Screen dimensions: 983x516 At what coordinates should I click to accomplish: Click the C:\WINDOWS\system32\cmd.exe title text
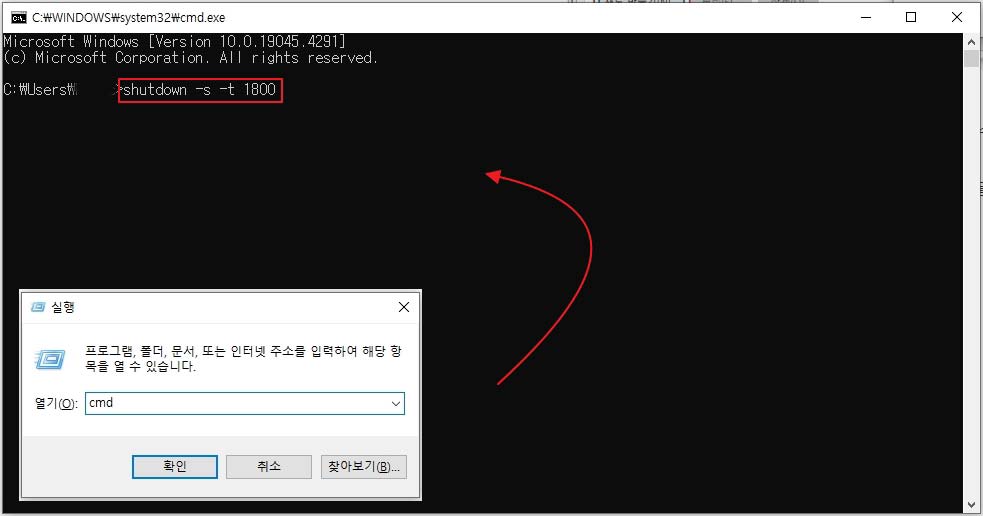tap(129, 18)
